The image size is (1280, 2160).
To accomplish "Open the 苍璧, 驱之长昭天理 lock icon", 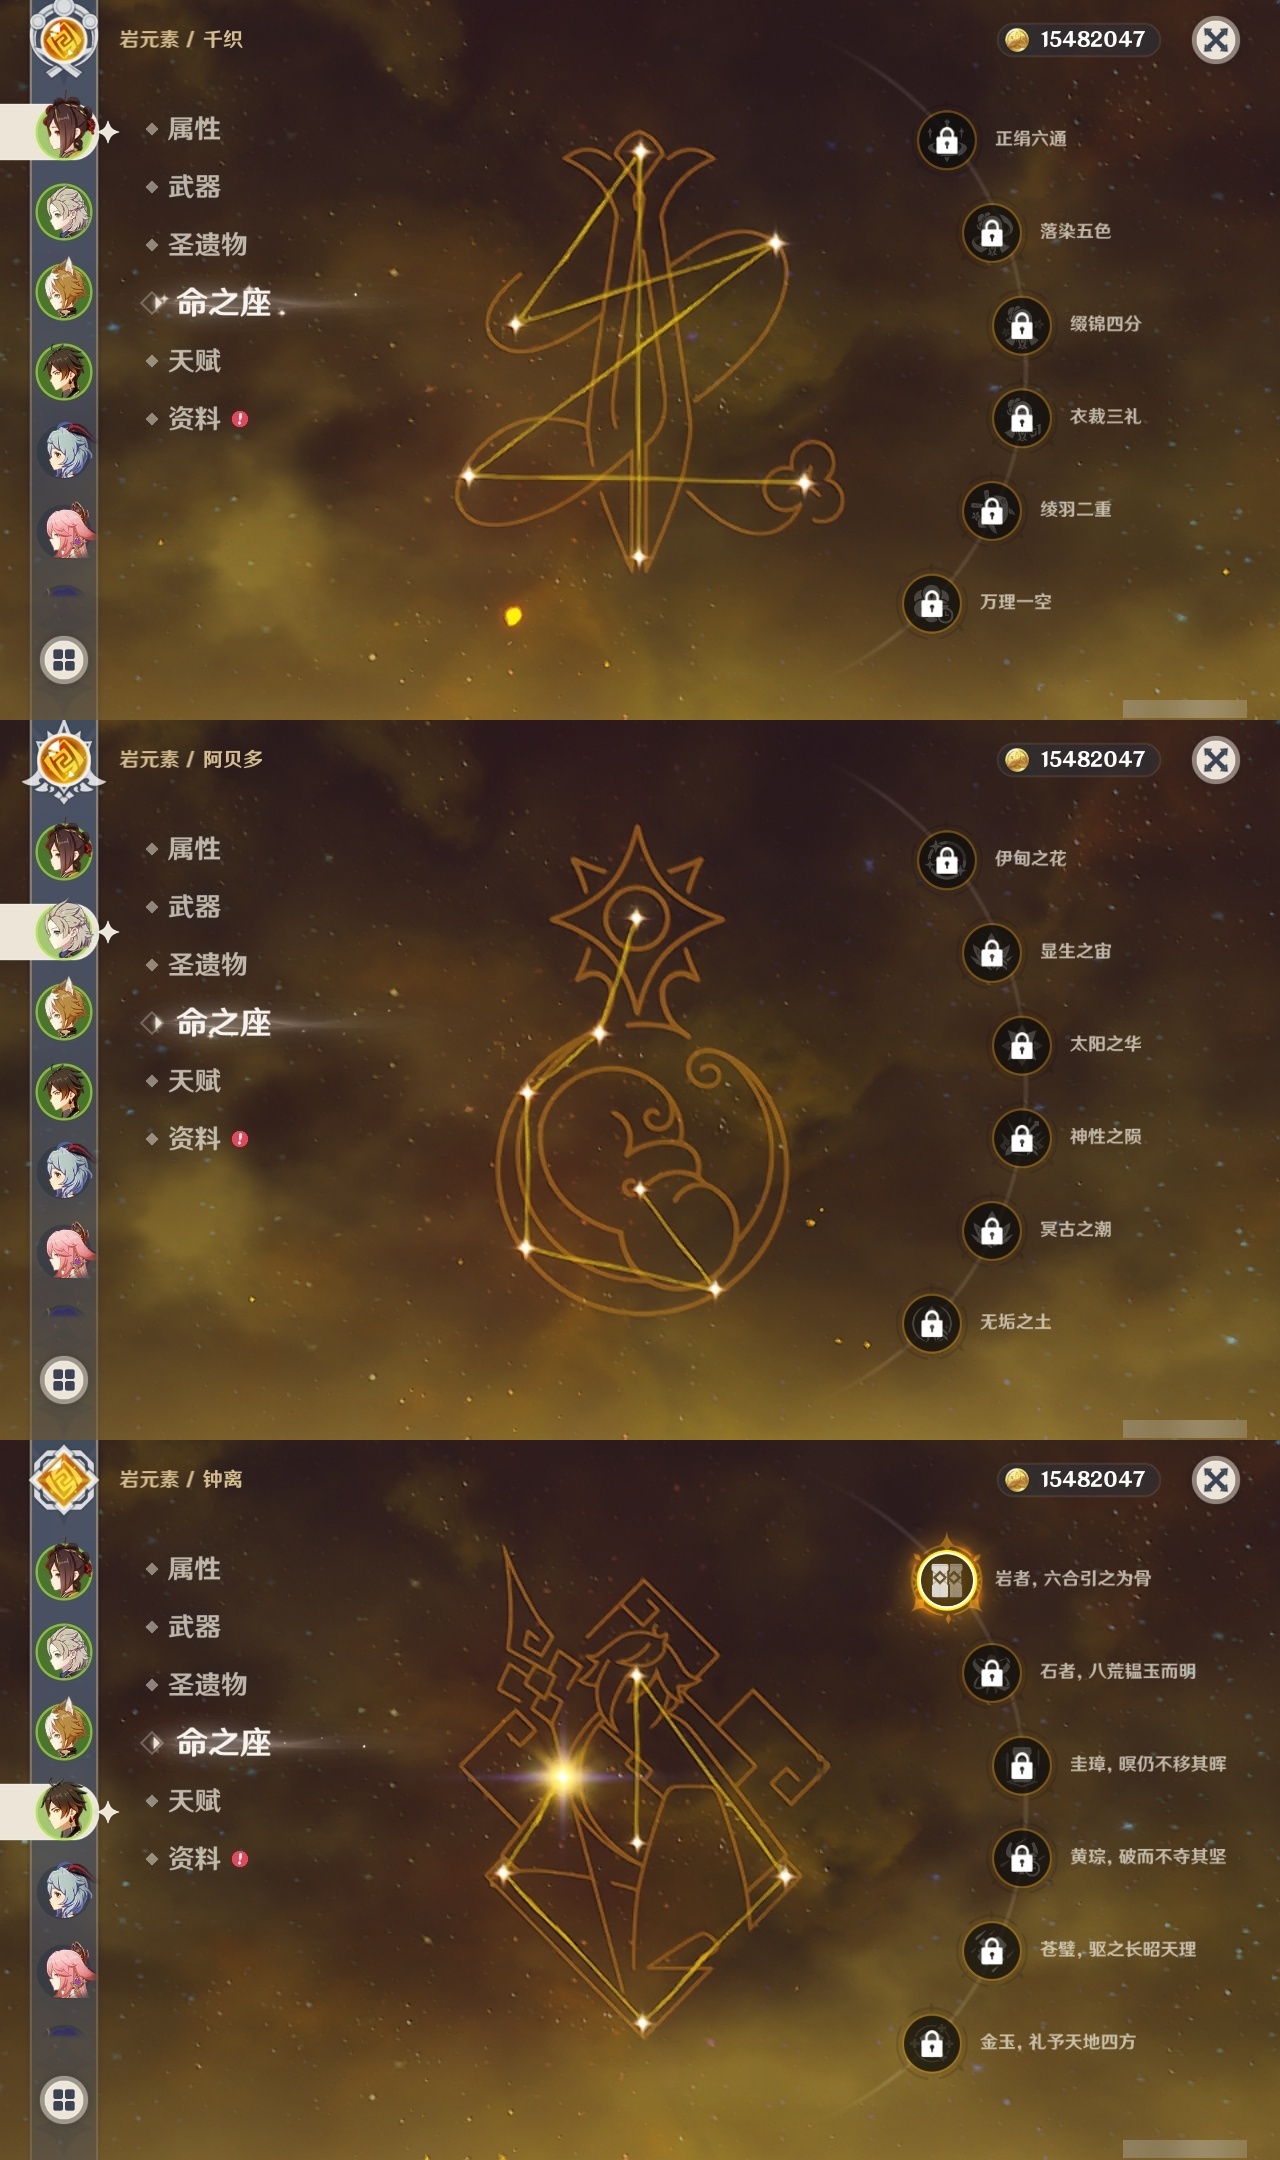I will coord(991,1950).
